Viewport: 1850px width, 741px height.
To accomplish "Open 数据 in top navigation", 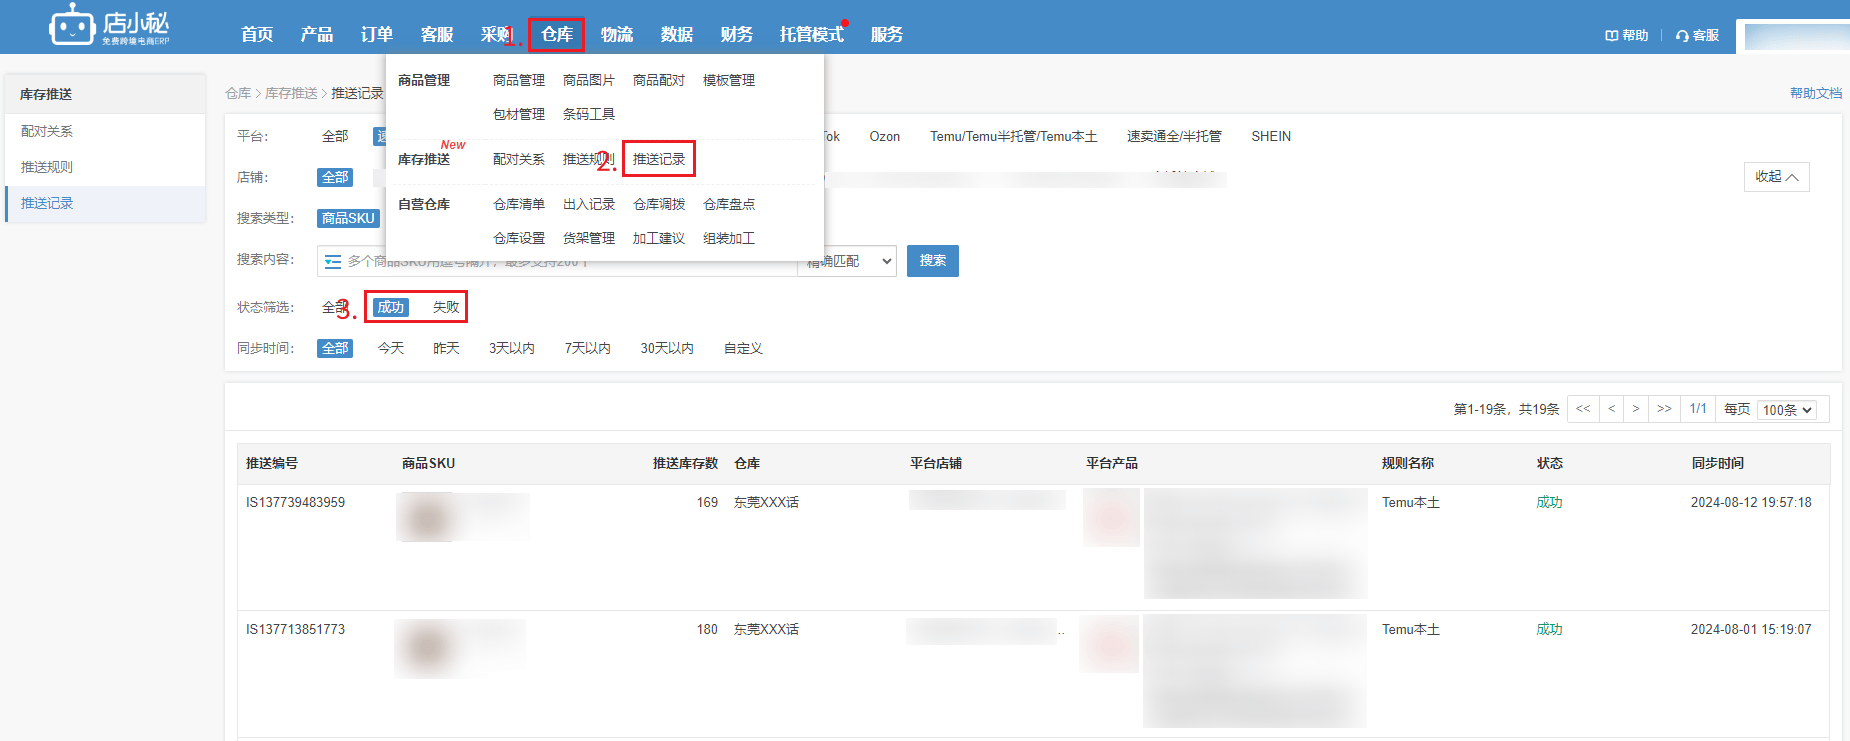I will [x=677, y=35].
